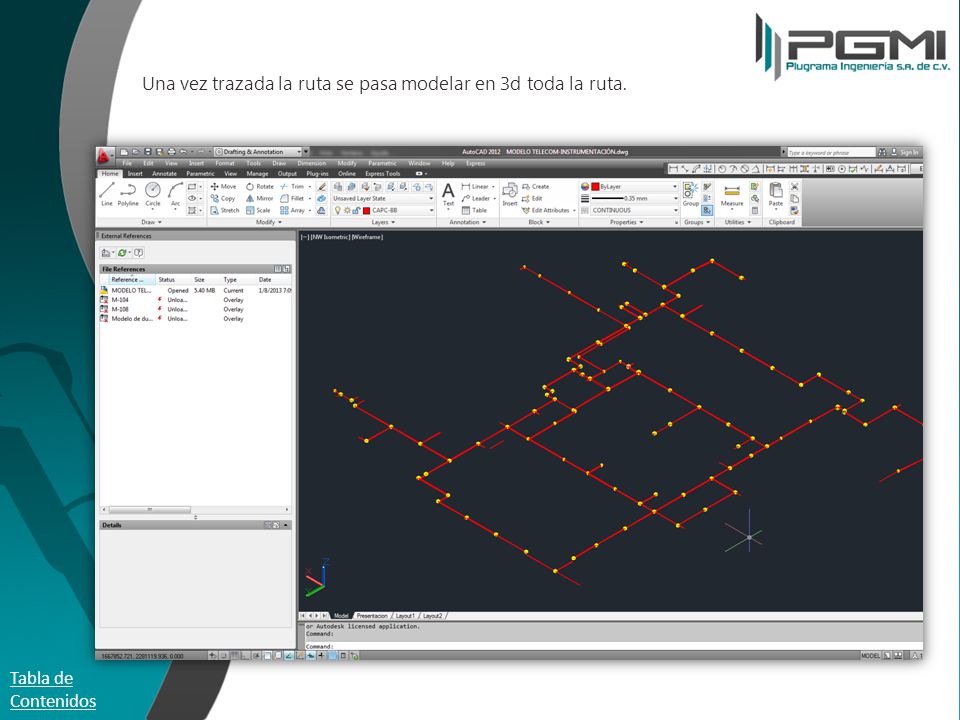
Task: Open the File menu
Action: pos(127,163)
